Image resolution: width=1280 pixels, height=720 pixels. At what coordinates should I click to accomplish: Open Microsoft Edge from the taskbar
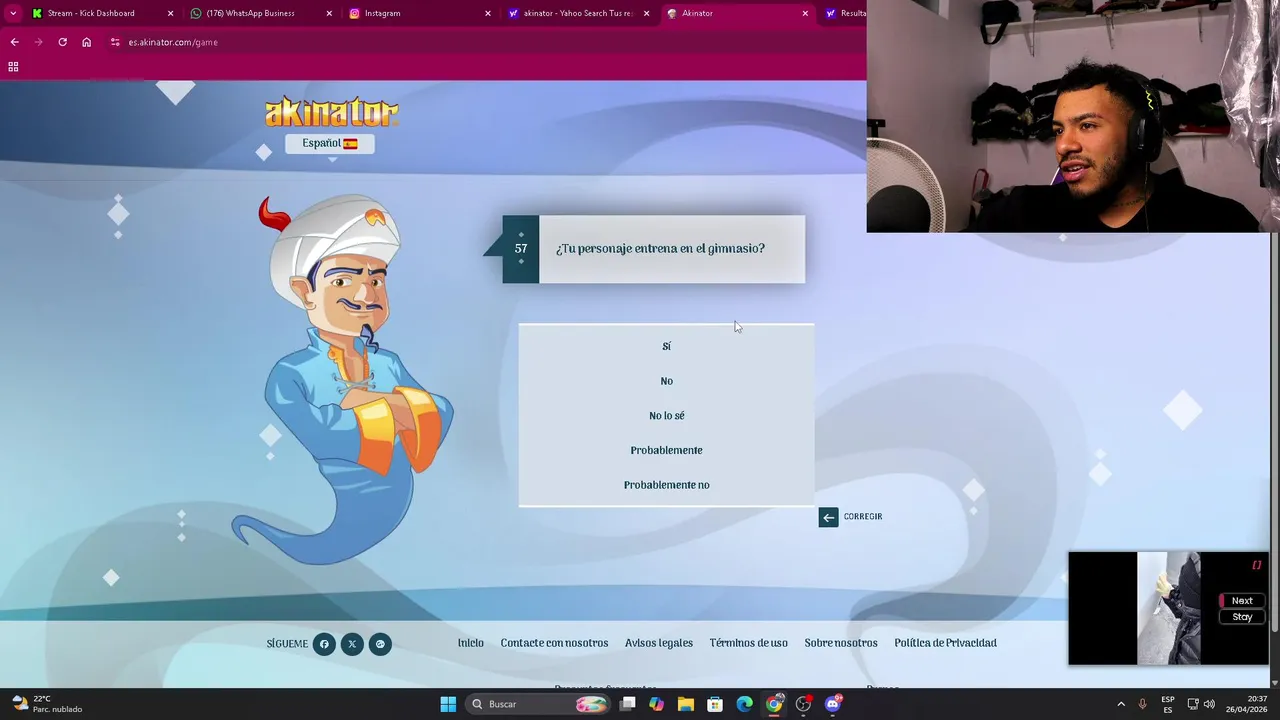click(x=745, y=704)
